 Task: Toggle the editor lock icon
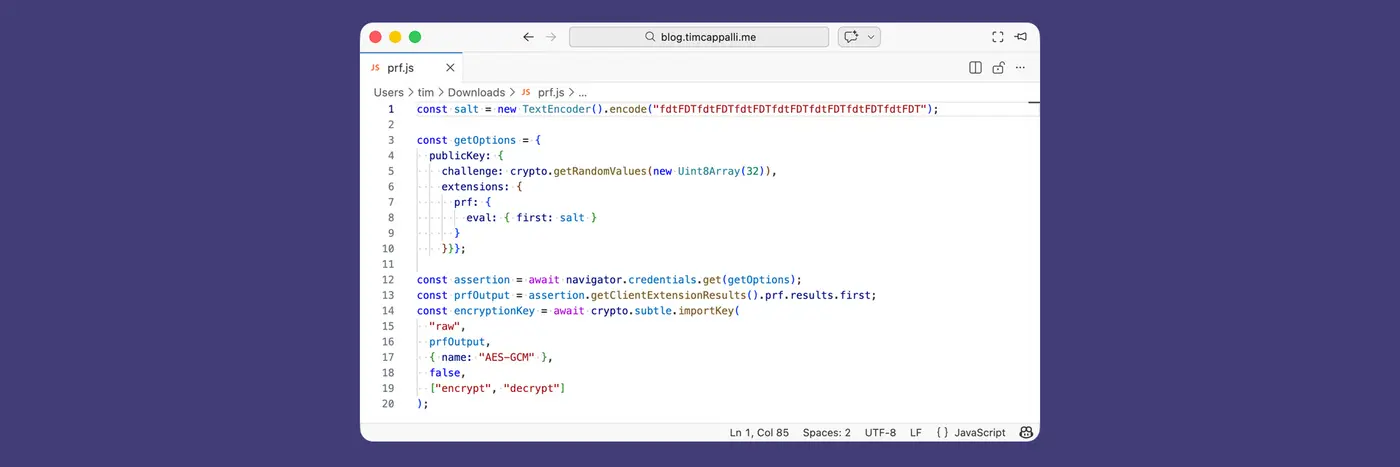click(x=998, y=68)
